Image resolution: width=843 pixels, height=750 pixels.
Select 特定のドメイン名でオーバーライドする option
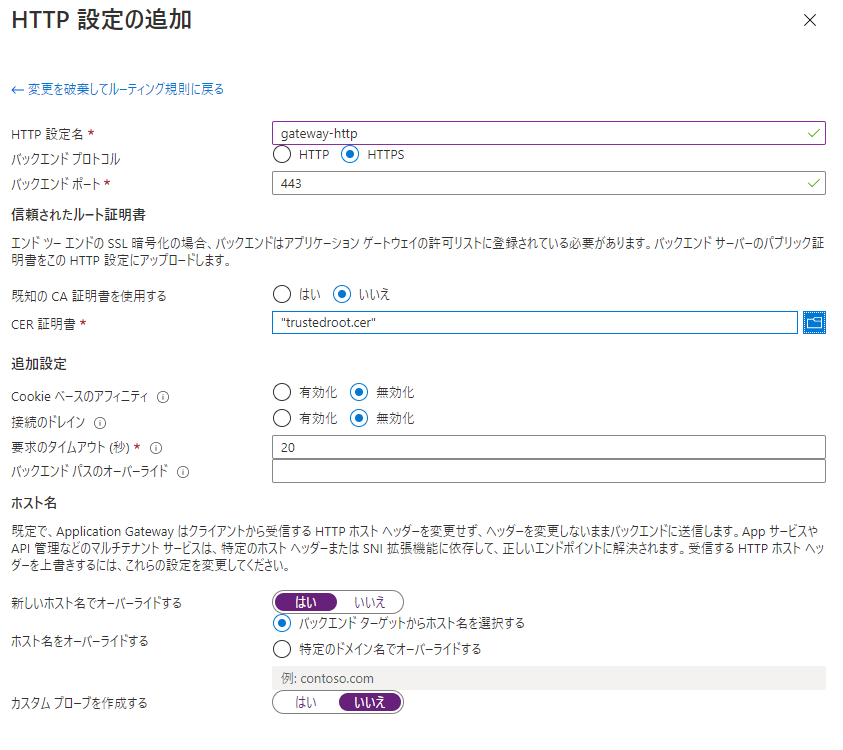(x=282, y=649)
